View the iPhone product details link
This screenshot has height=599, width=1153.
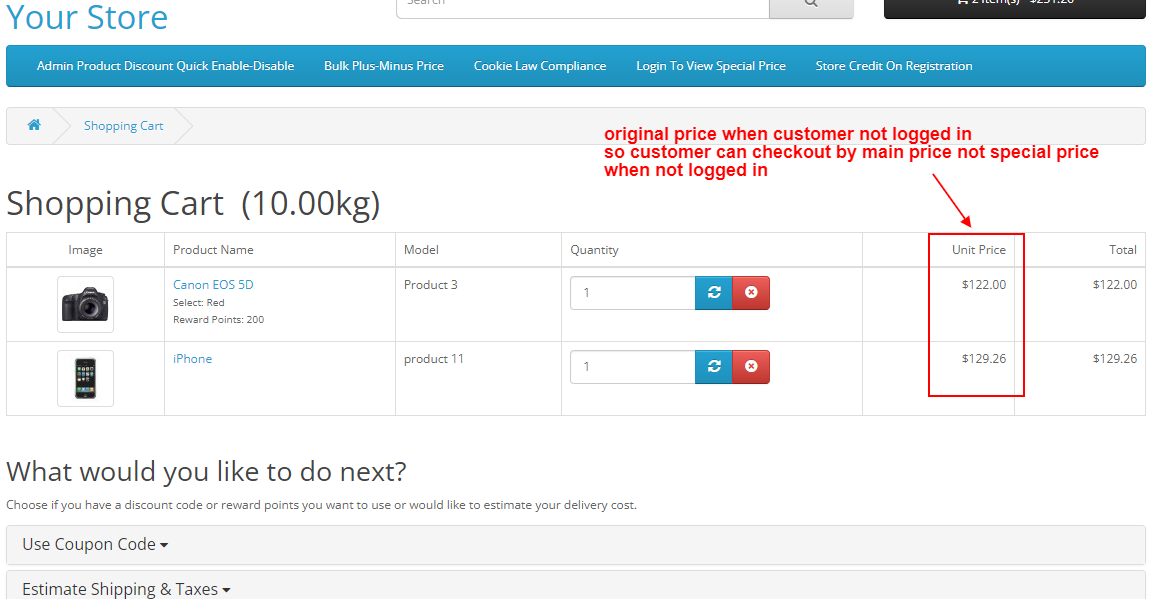click(x=192, y=358)
